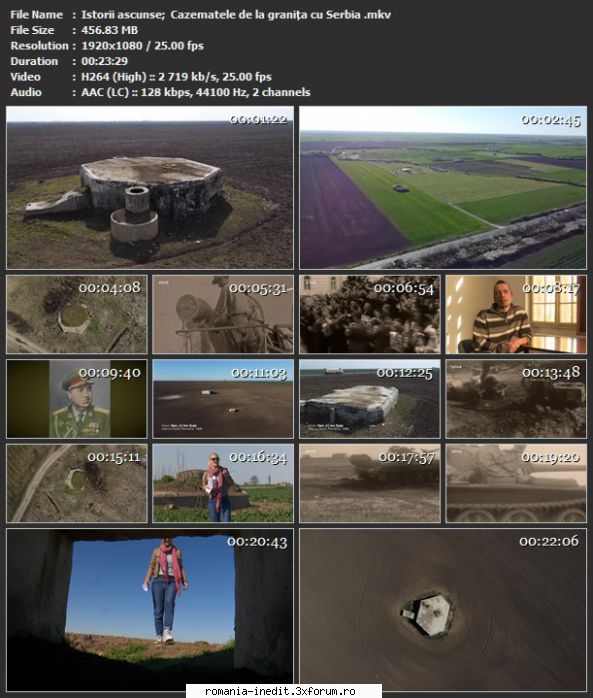Viewport: 593px width, 698px height.
Task: Open the field thumbnail at 00:11:03
Action: tap(223, 399)
